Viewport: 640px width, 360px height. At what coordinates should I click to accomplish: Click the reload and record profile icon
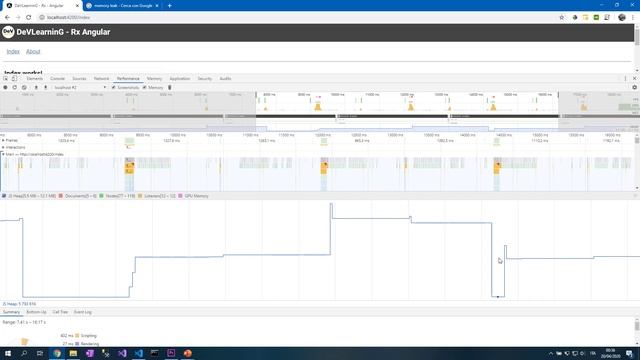tap(15, 87)
